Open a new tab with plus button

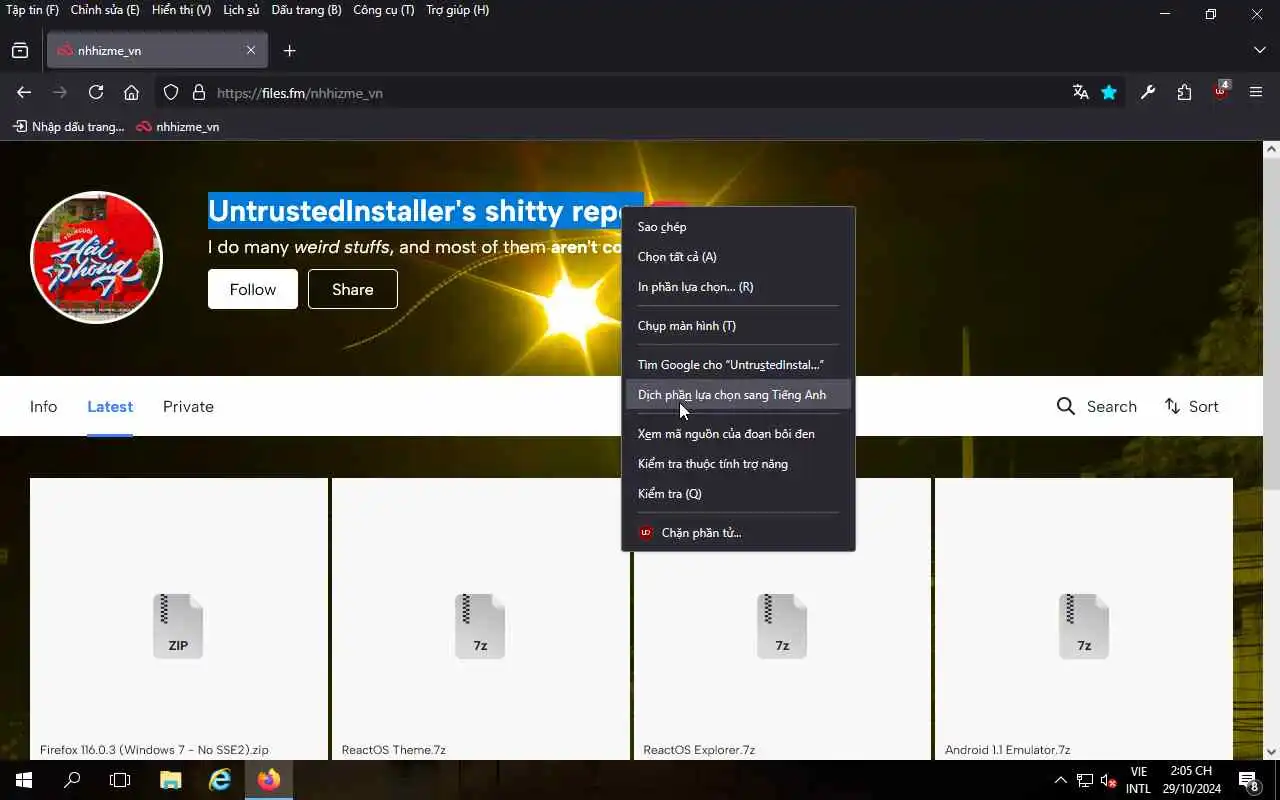tap(289, 50)
